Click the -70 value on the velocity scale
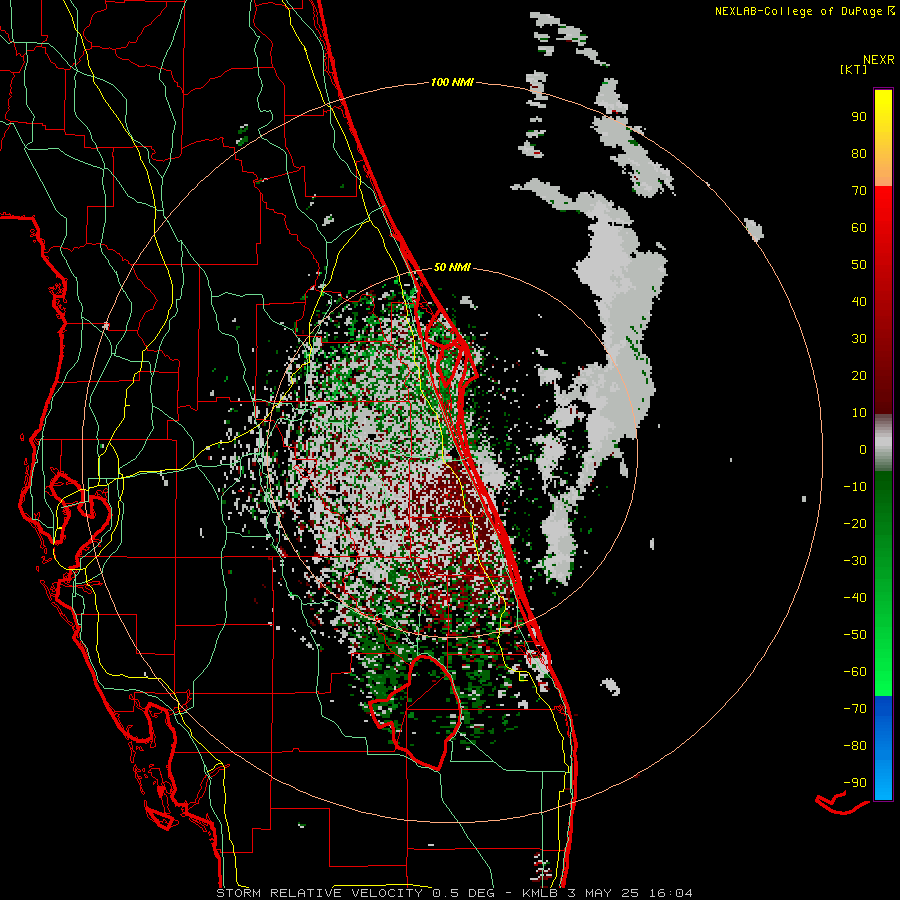The height and width of the screenshot is (900, 900). point(855,709)
